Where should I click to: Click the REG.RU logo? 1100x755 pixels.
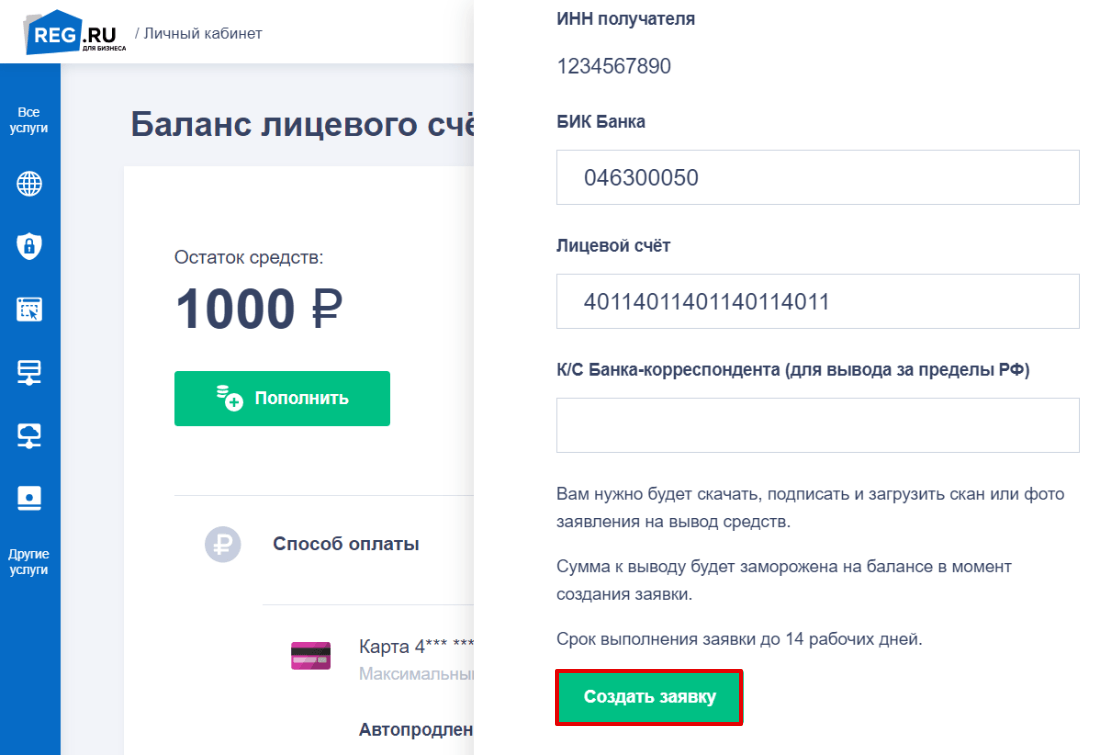point(75,32)
